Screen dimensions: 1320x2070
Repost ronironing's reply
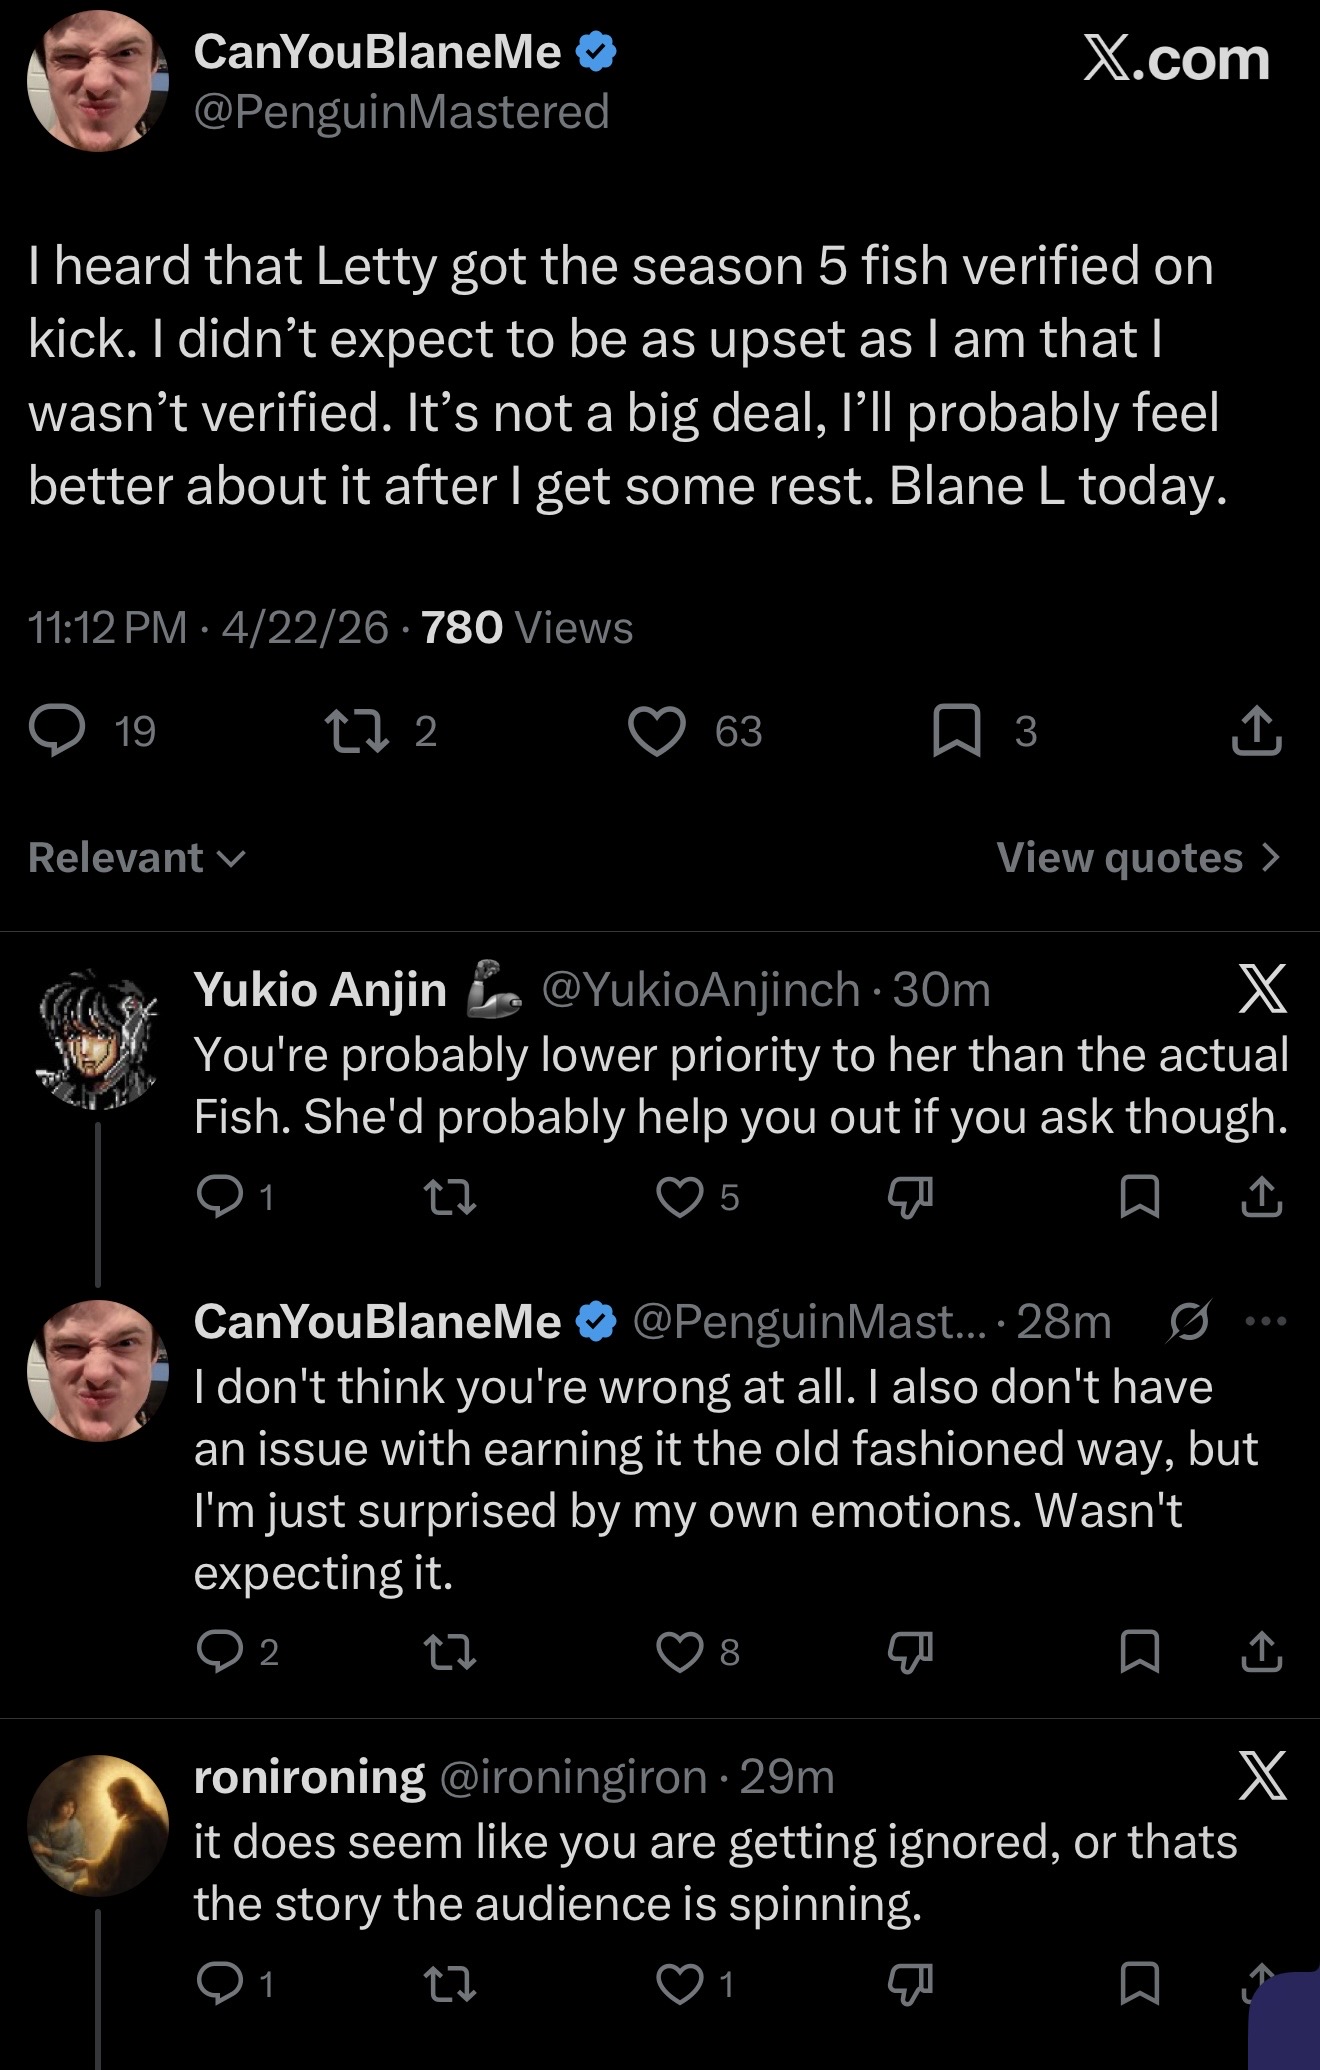point(449,1983)
